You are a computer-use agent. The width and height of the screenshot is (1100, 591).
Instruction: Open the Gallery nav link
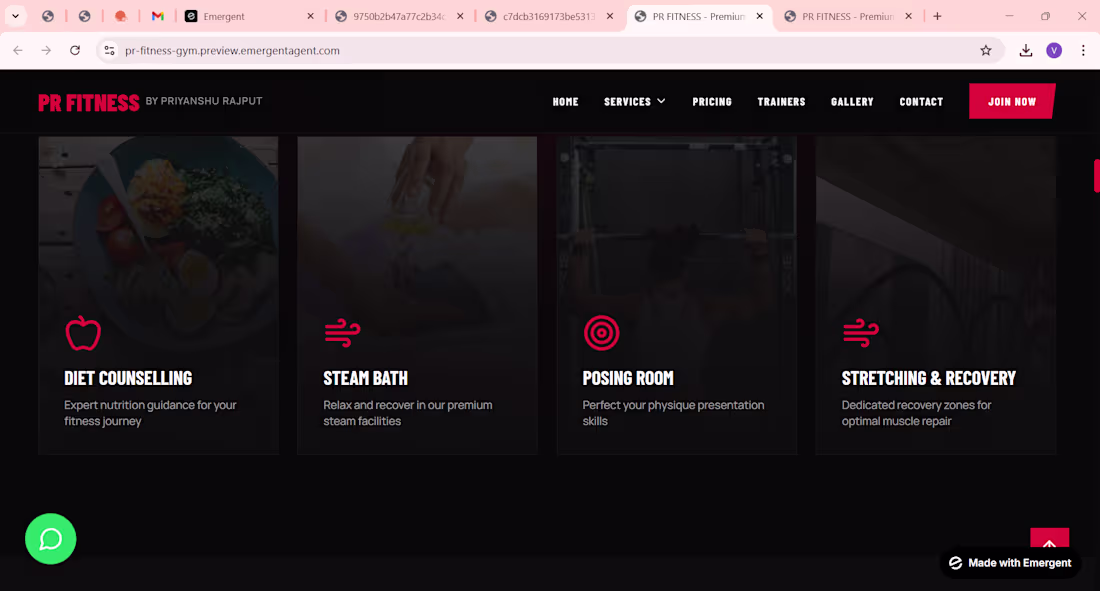(x=852, y=102)
